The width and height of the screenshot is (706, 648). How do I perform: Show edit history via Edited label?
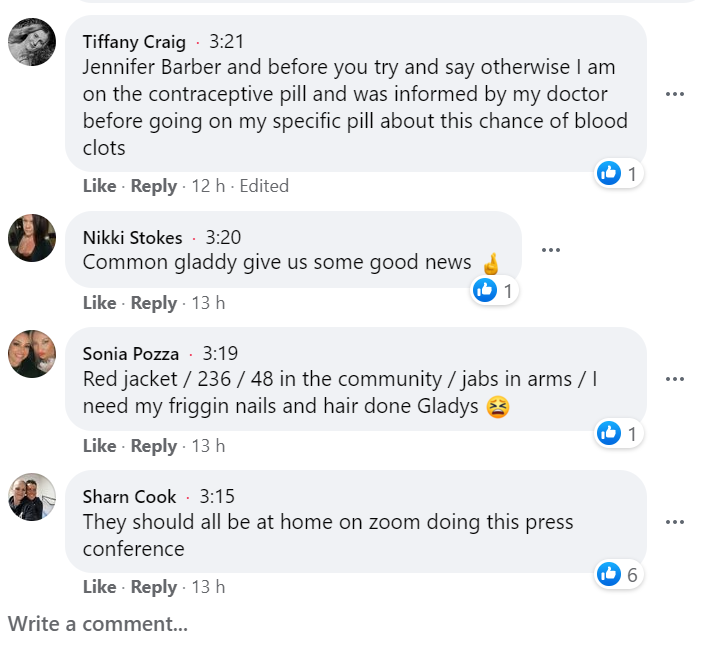click(x=264, y=186)
